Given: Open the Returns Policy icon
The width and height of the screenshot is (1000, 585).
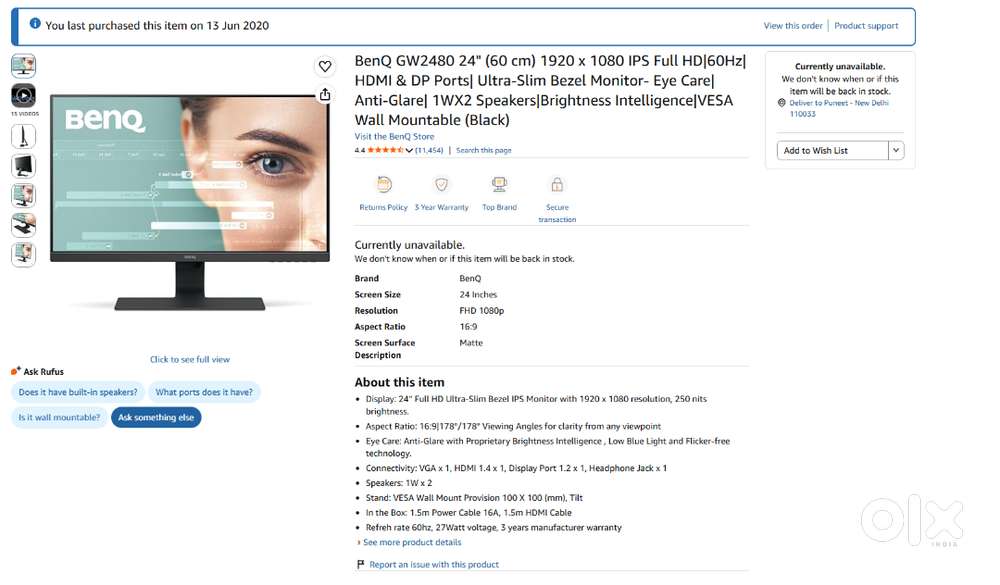Looking at the screenshot, I should coord(384,185).
